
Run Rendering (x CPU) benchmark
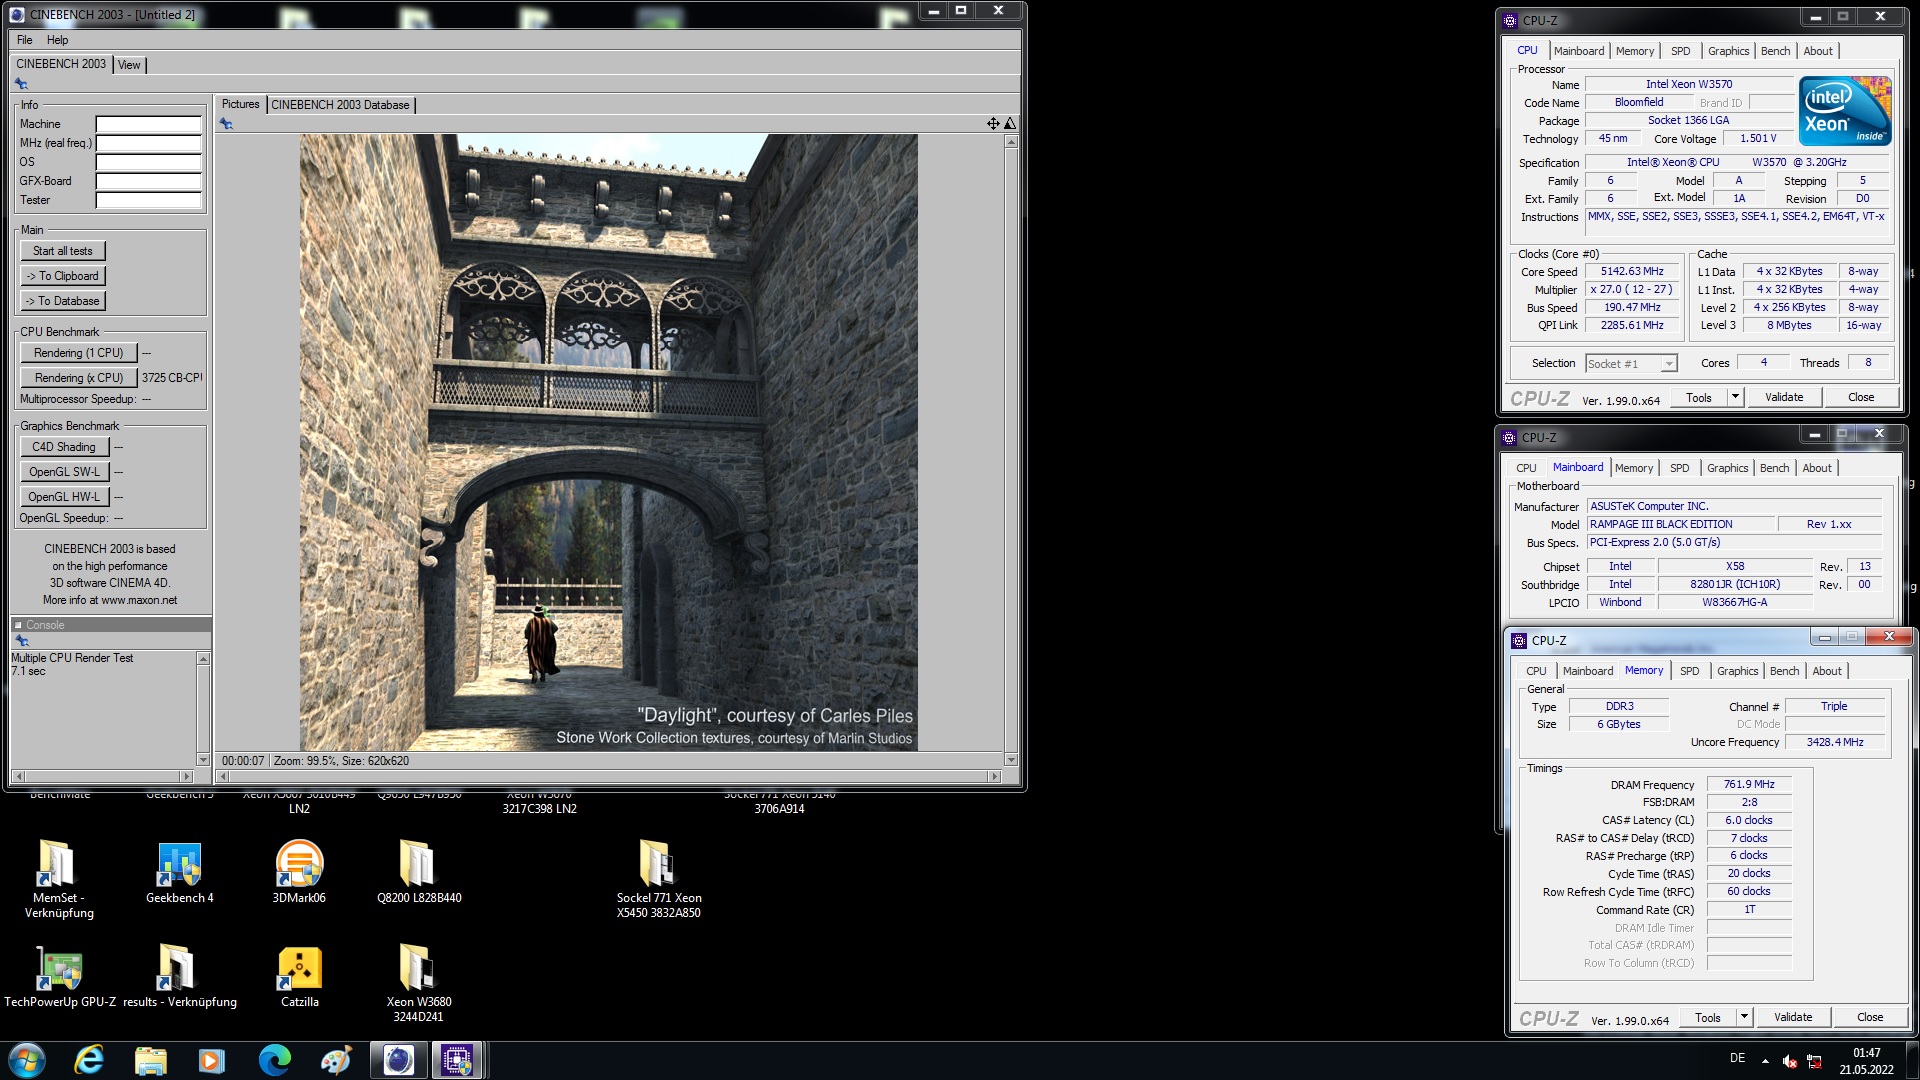[x=78, y=378]
